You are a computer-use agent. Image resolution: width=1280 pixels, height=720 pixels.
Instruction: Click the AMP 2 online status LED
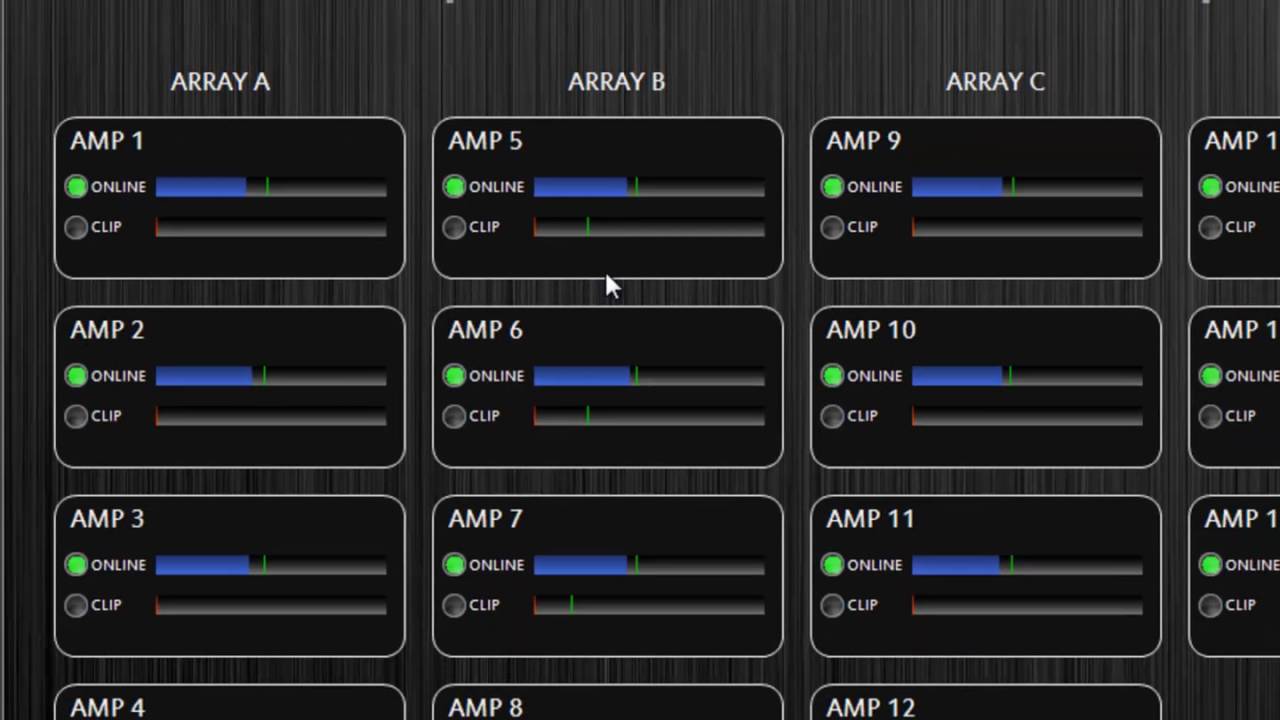(x=77, y=376)
